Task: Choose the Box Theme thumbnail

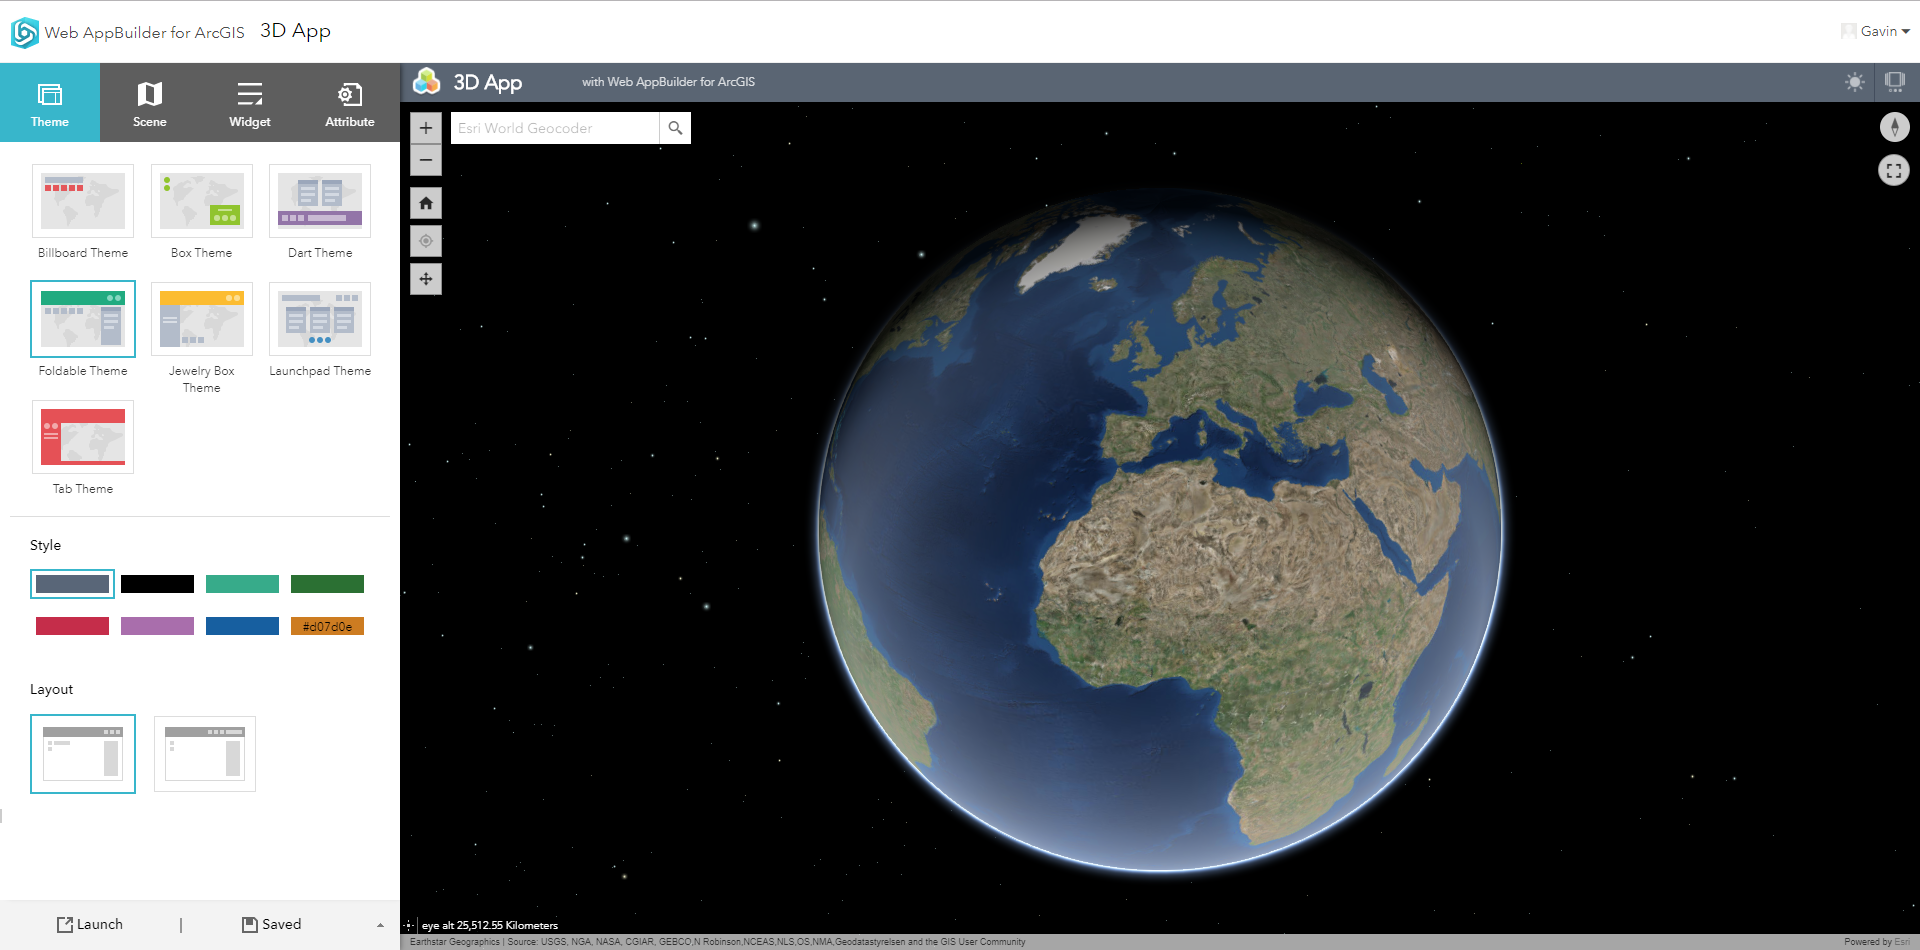Action: click(x=202, y=201)
